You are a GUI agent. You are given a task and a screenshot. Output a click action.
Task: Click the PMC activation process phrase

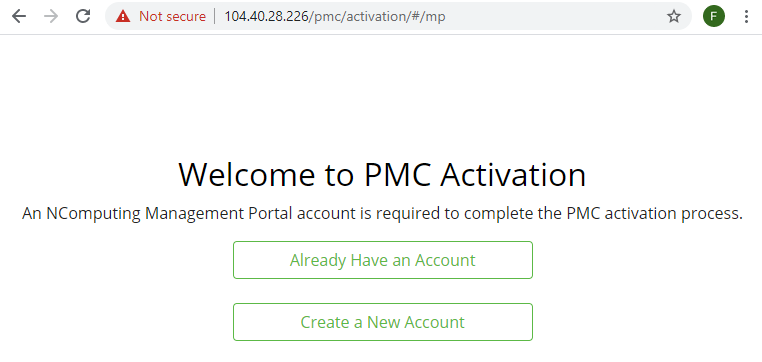click(x=655, y=214)
